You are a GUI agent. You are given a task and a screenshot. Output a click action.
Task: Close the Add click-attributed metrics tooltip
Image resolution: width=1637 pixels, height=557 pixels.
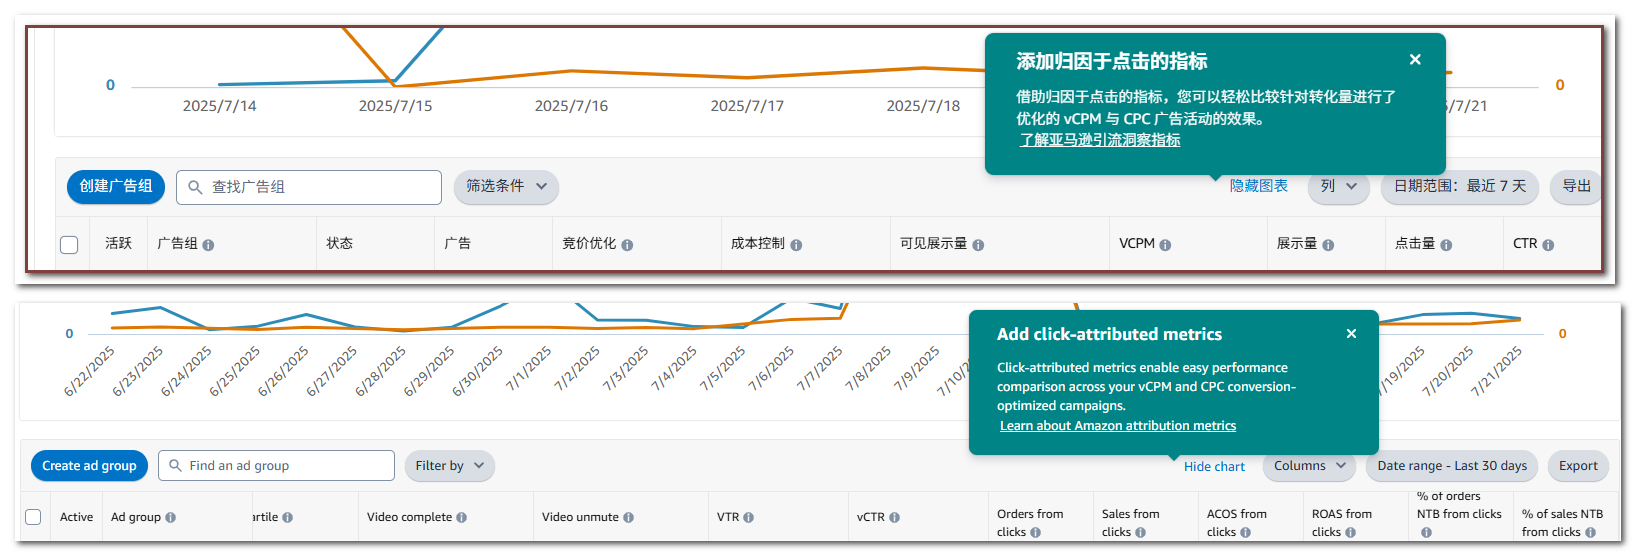coord(1351,334)
